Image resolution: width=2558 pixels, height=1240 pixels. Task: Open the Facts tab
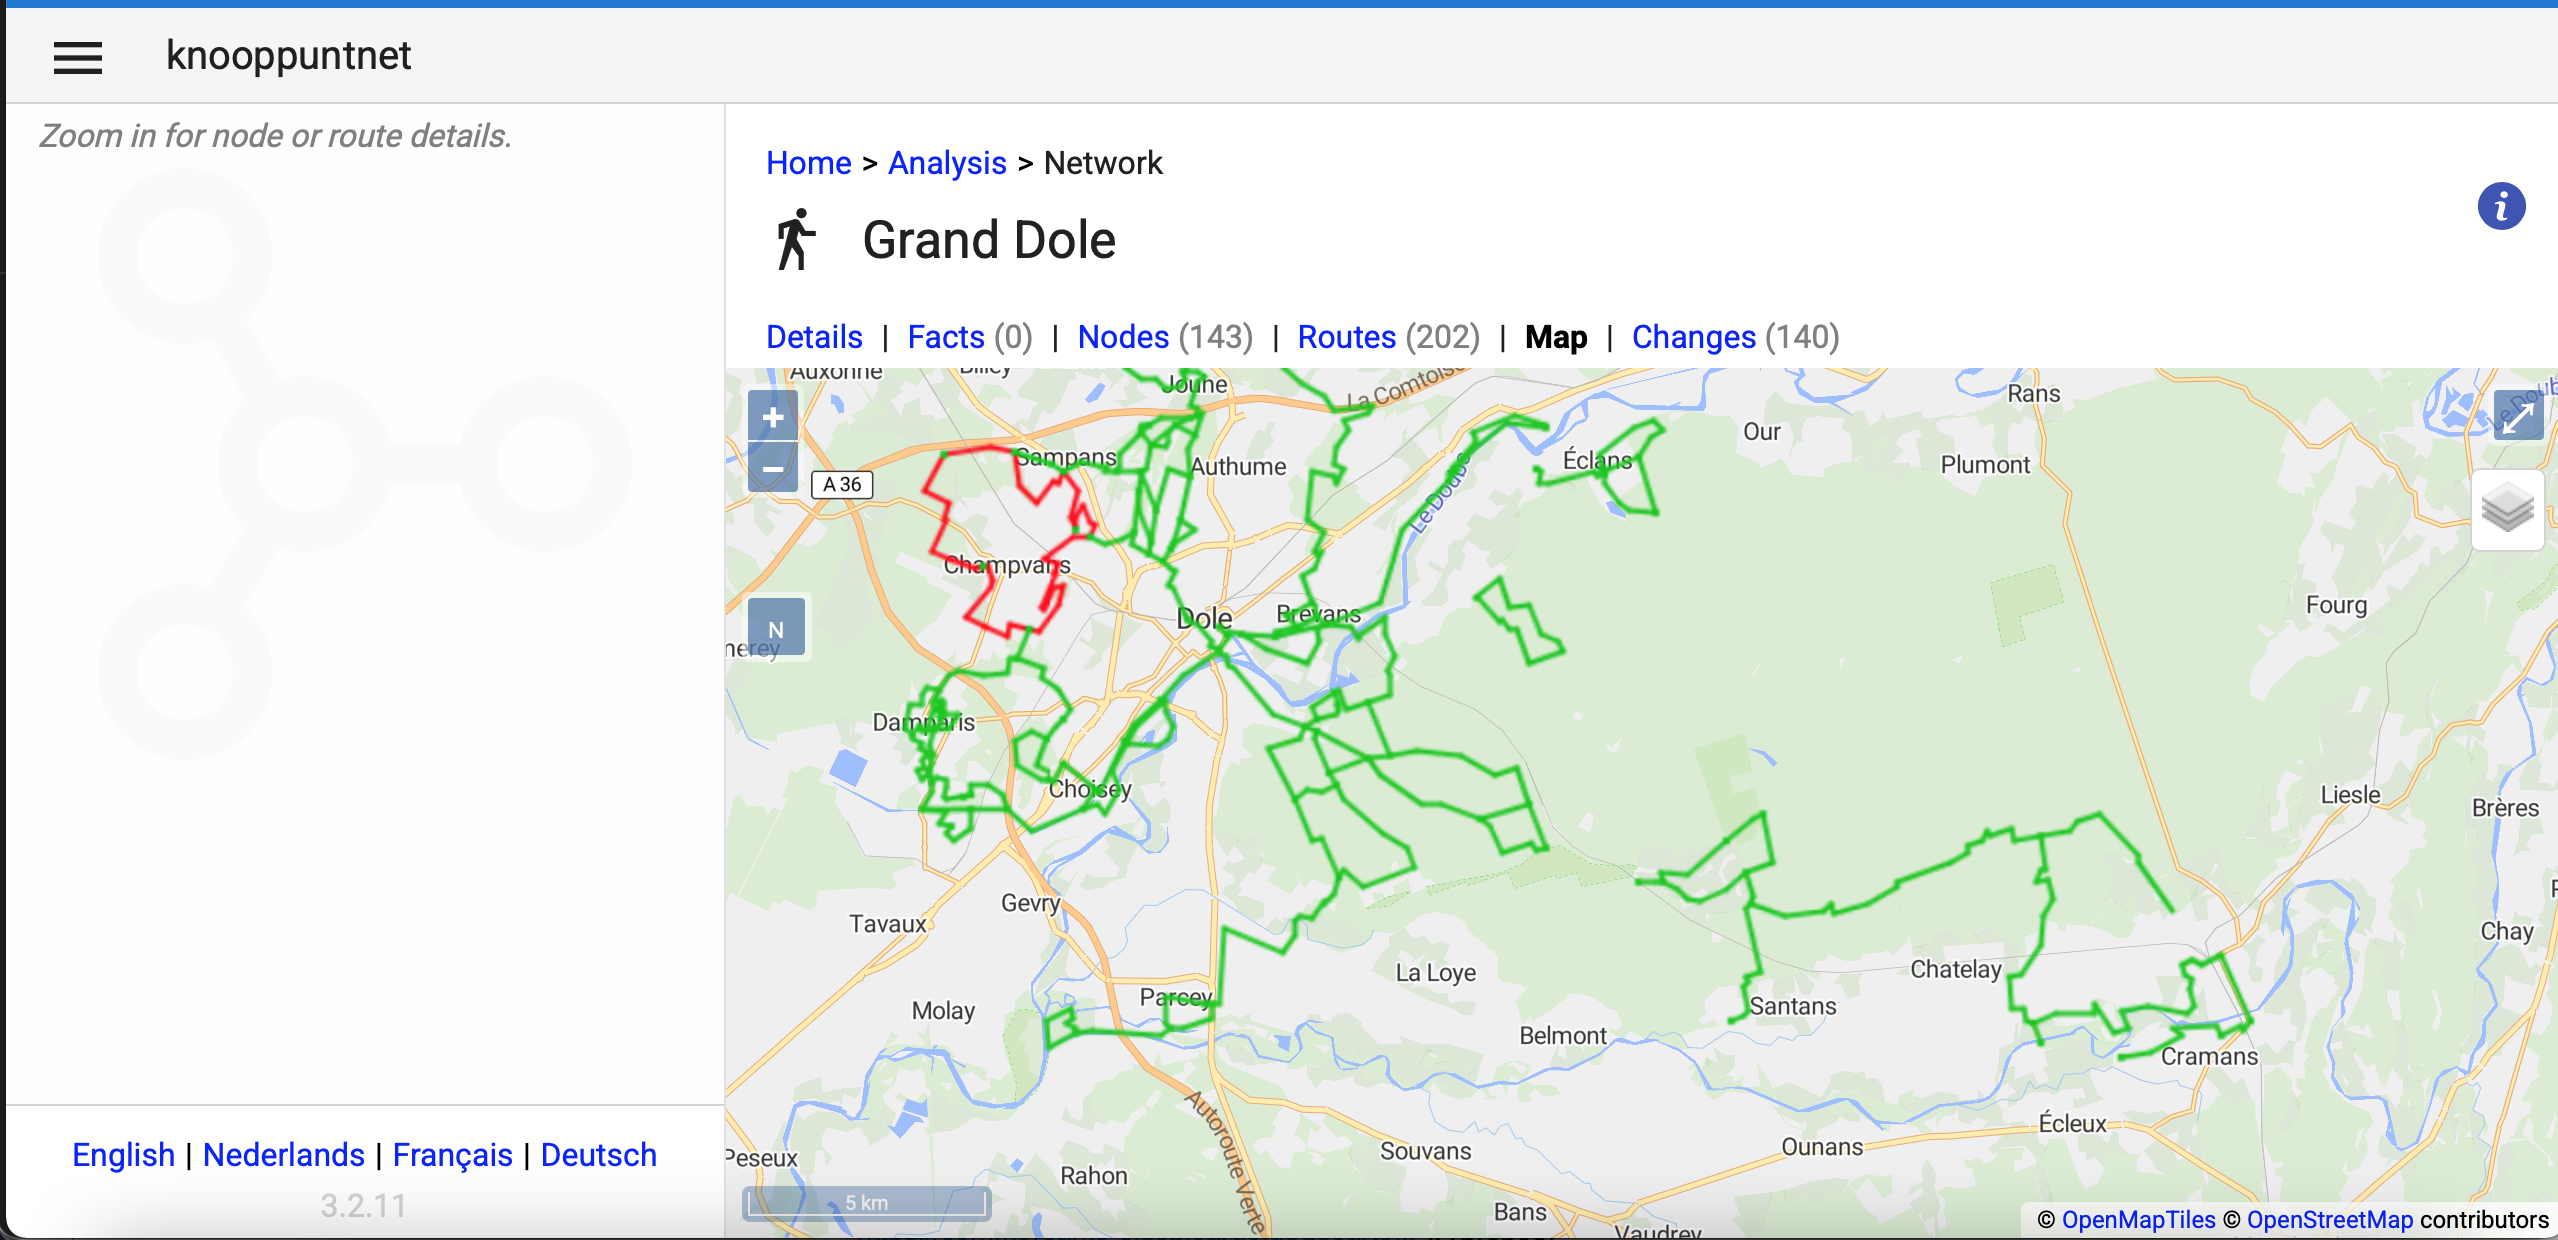click(x=945, y=337)
